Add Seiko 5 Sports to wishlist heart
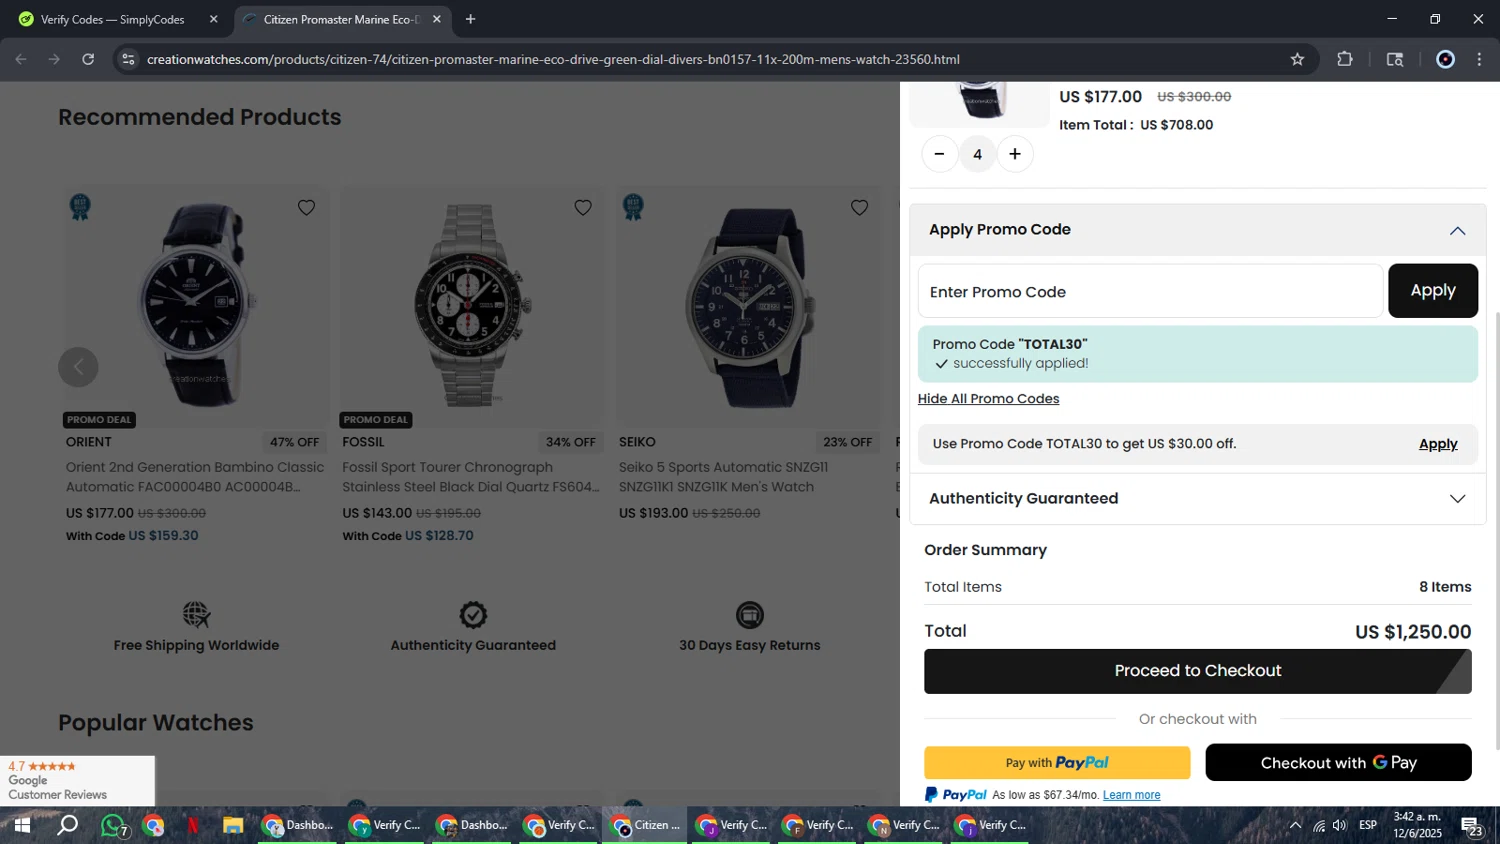Image resolution: width=1500 pixels, height=844 pixels. click(x=859, y=208)
